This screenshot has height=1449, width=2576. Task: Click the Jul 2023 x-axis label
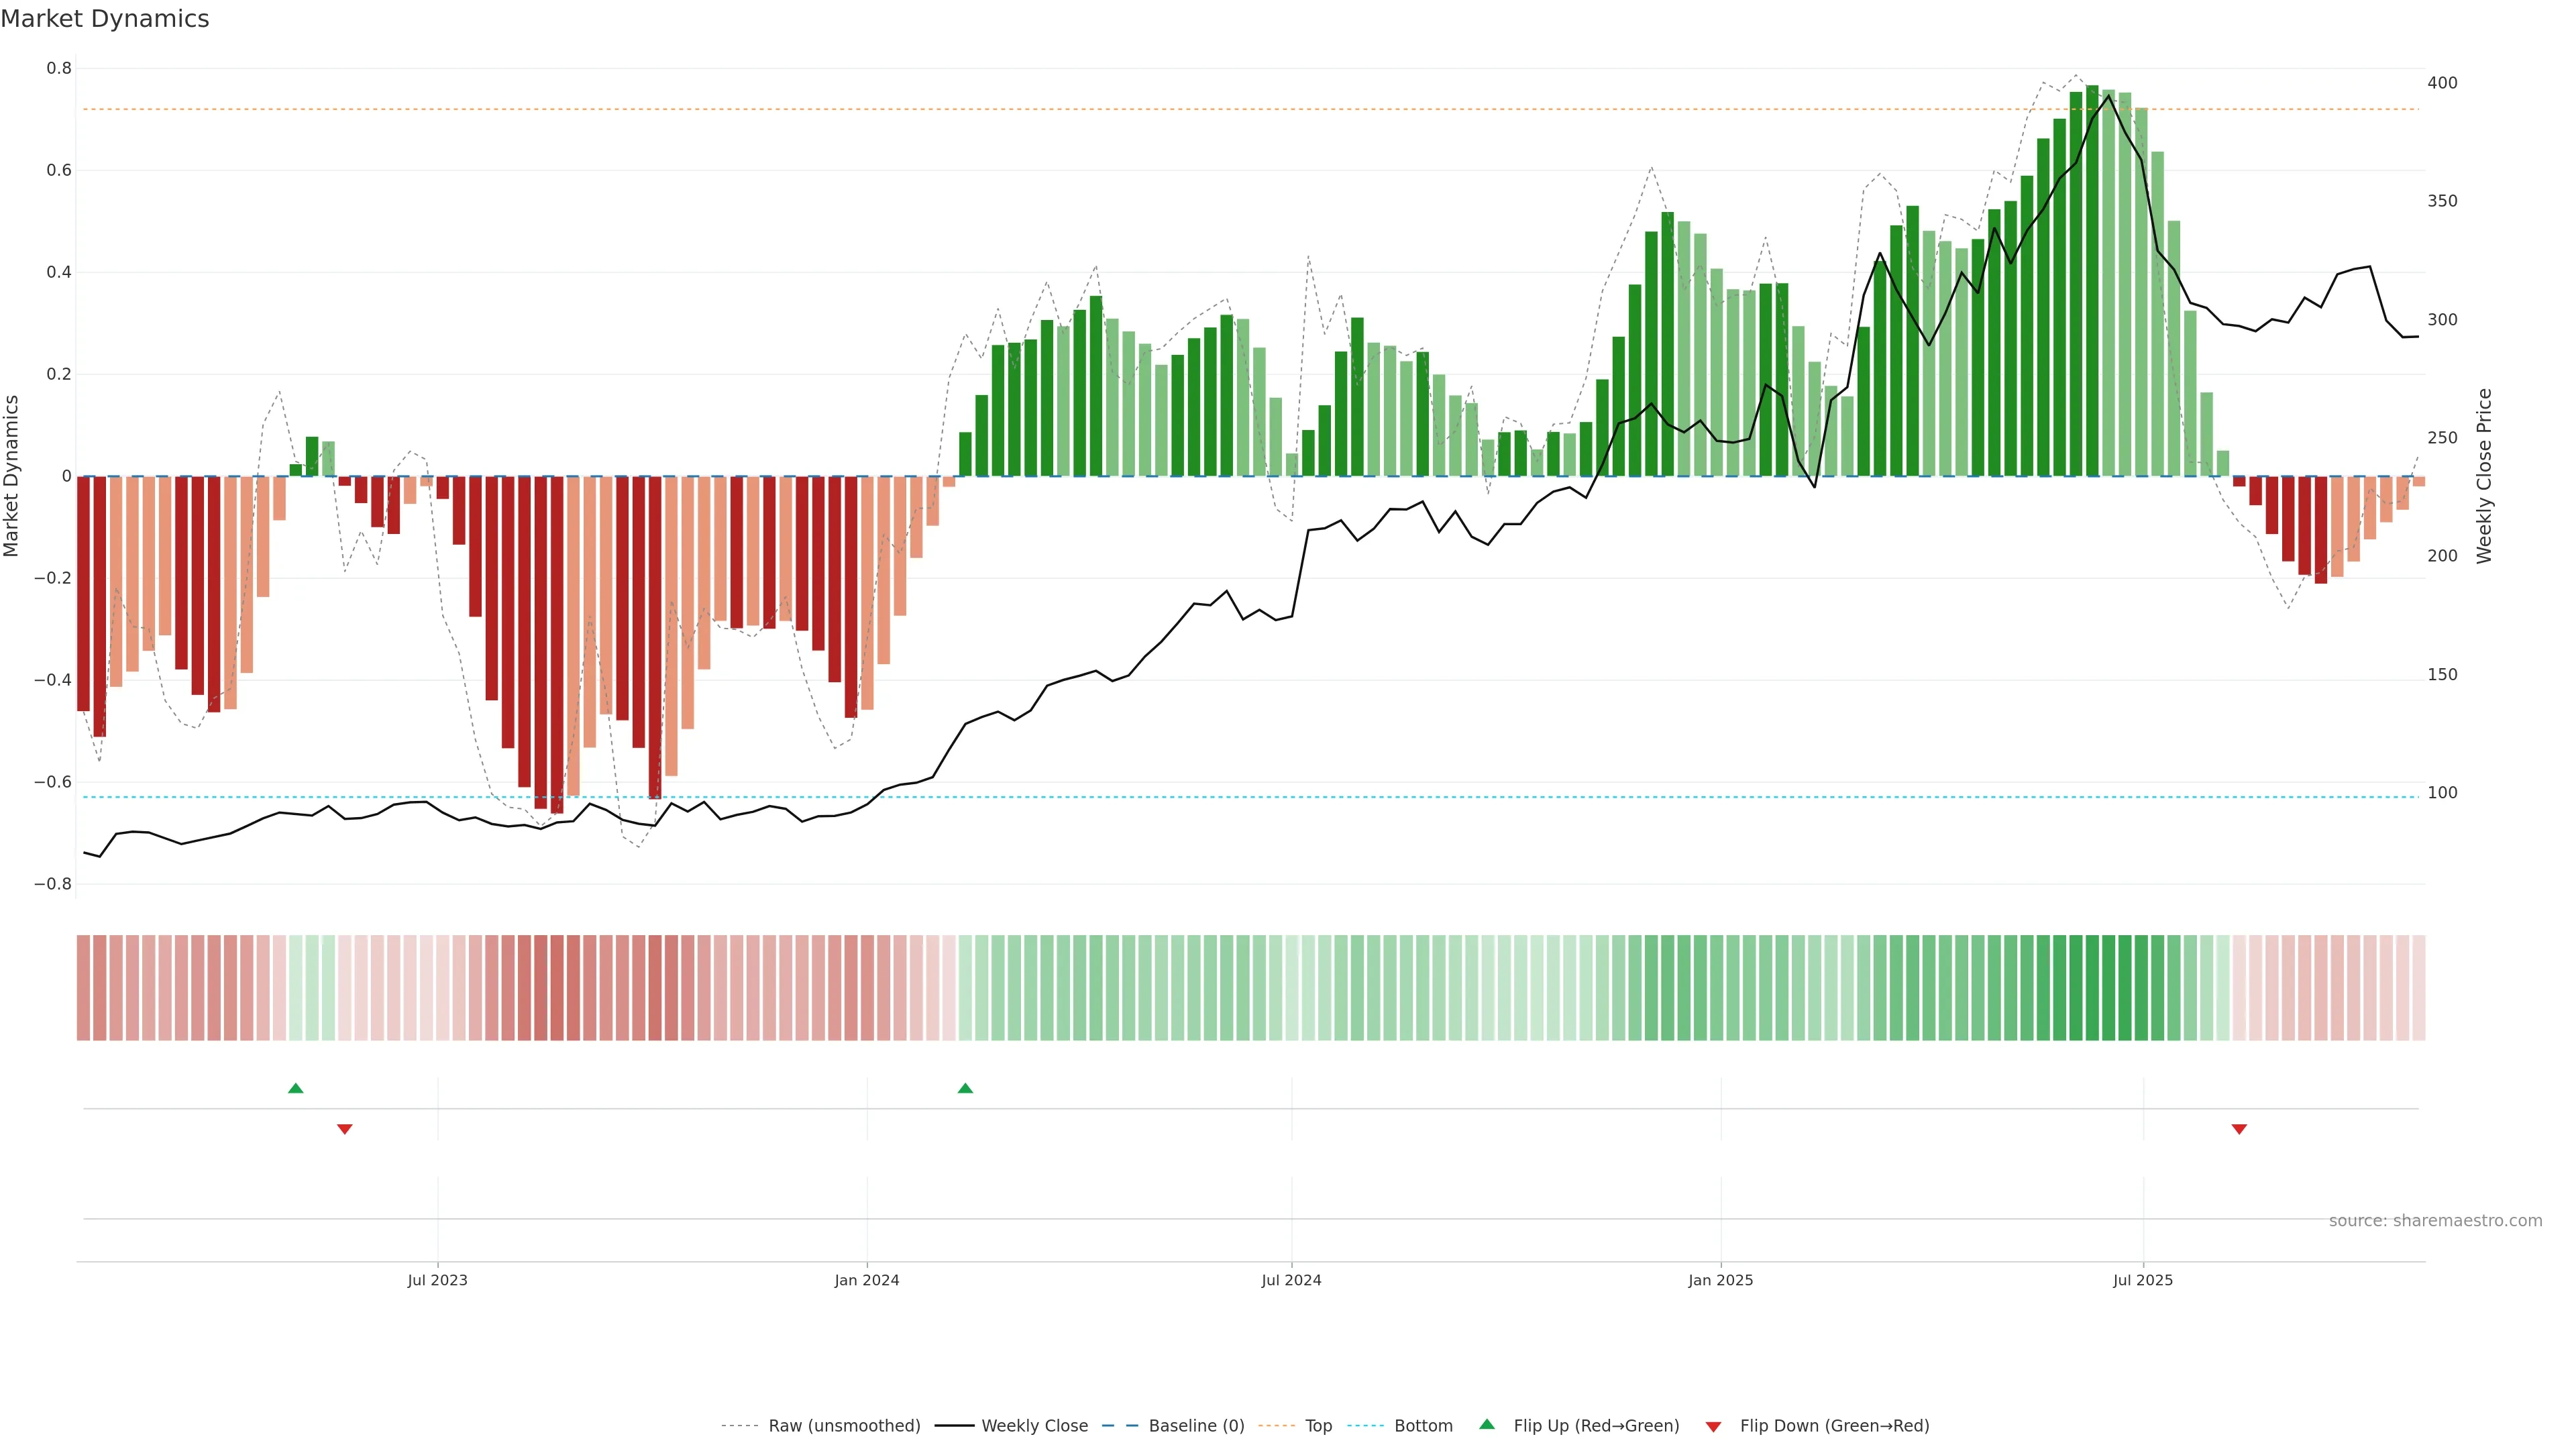click(437, 1280)
